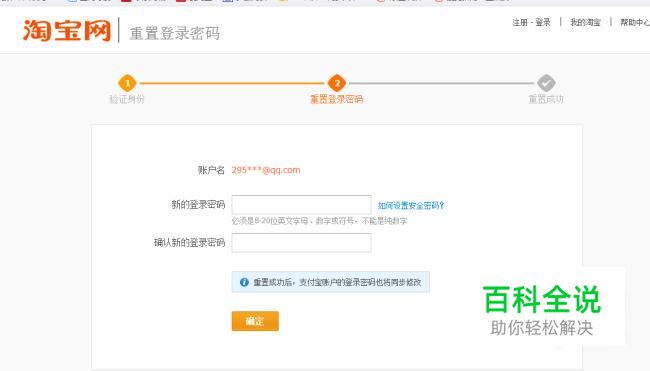
Task: Open 帮助中心 link in header
Action: 635,22
